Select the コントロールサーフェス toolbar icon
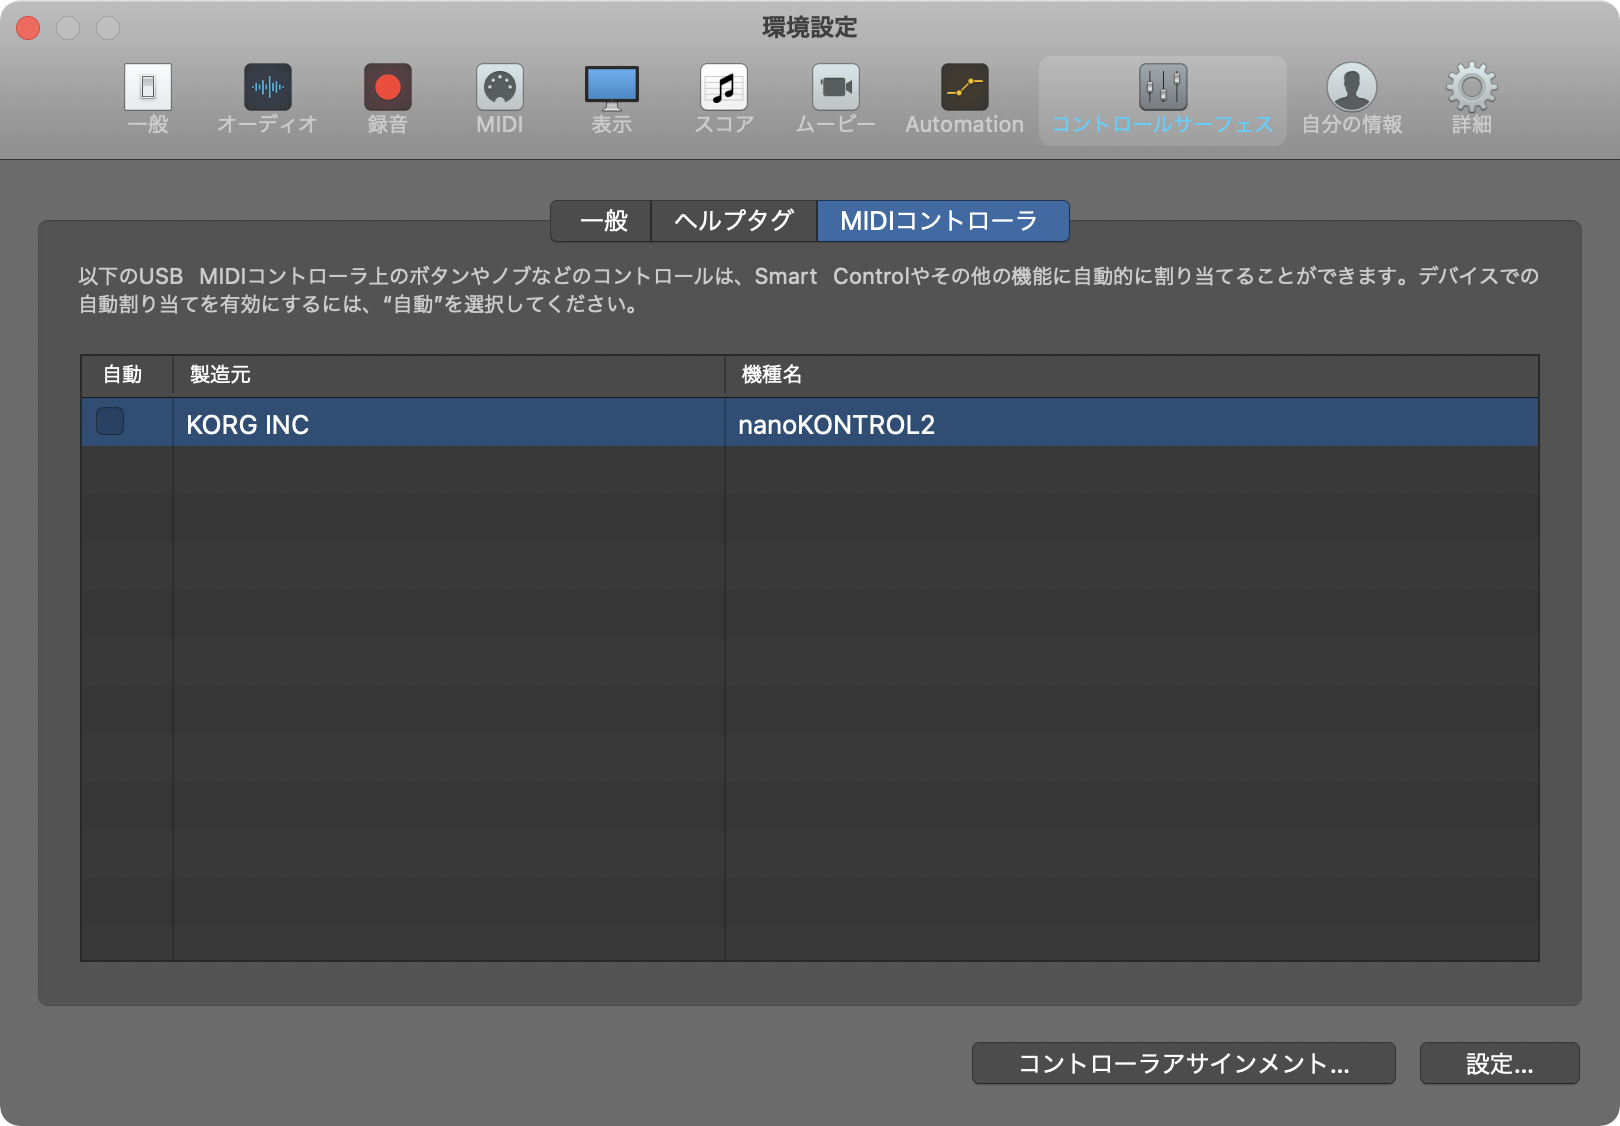This screenshot has width=1620, height=1126. [1162, 99]
